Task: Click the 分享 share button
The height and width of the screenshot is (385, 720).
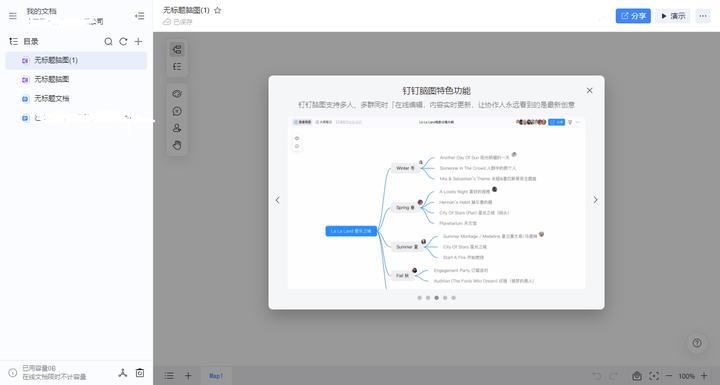Action: pos(633,16)
